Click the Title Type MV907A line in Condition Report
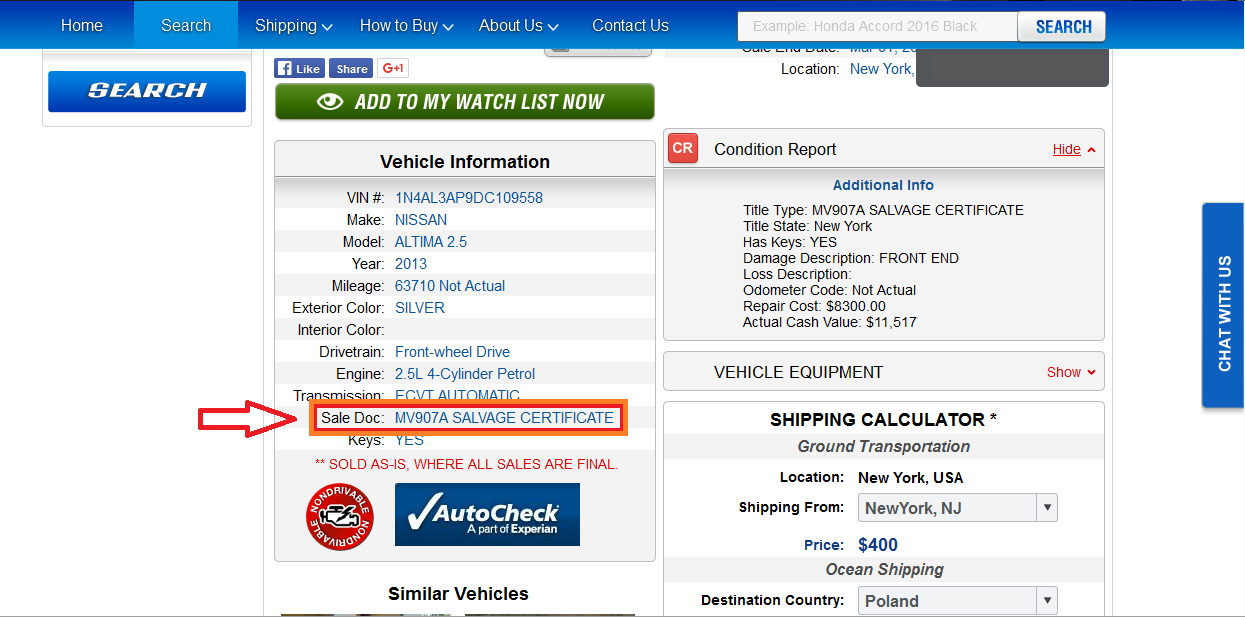The height and width of the screenshot is (617, 1245). coord(883,210)
